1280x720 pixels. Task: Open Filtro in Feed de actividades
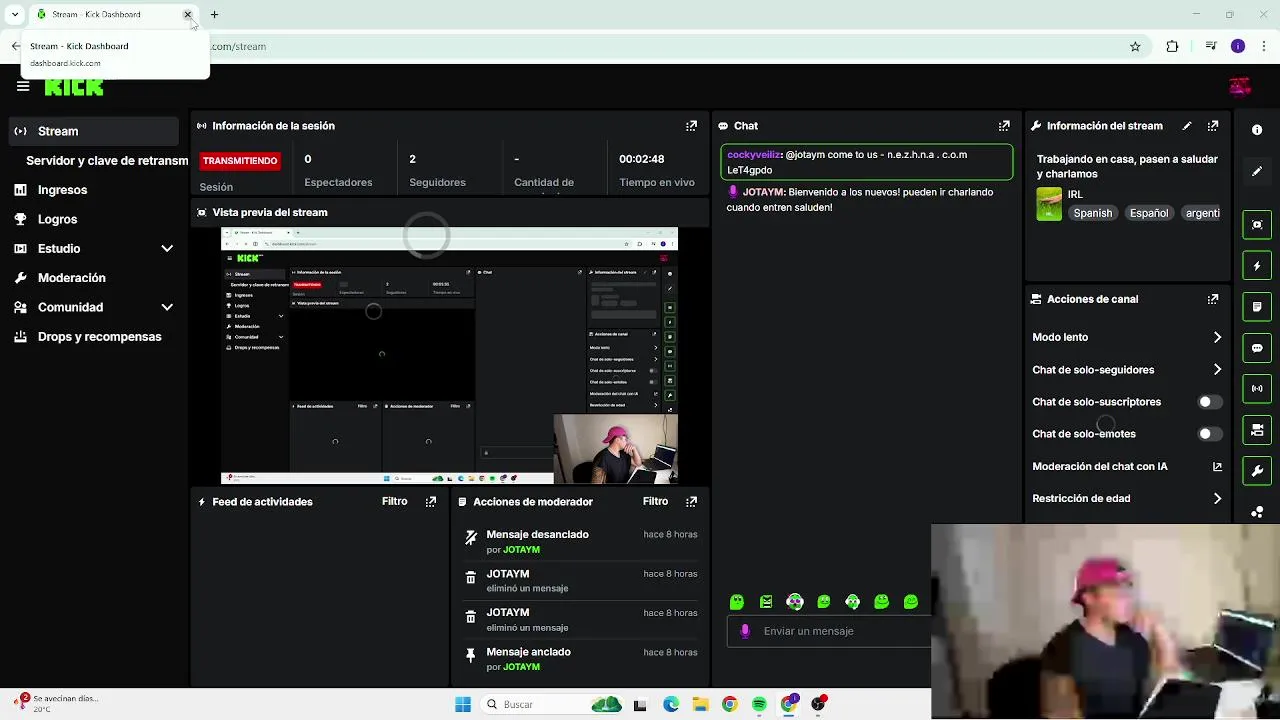394,501
